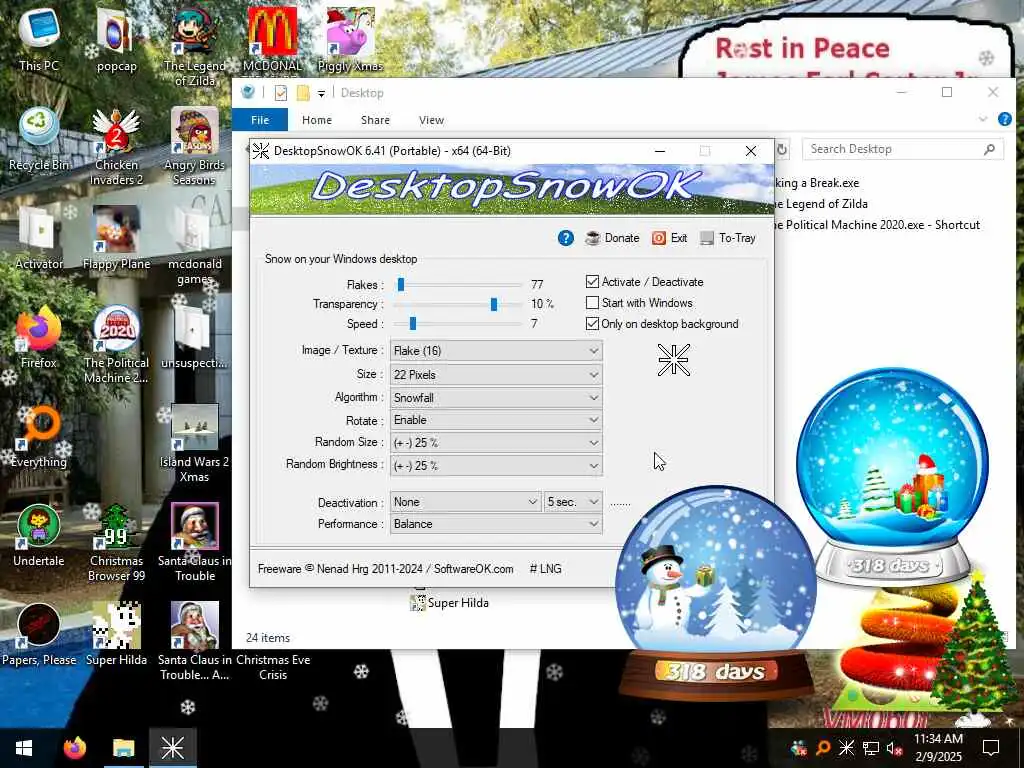Open Algorithm dropdown showing Snowfall

pyautogui.click(x=496, y=397)
